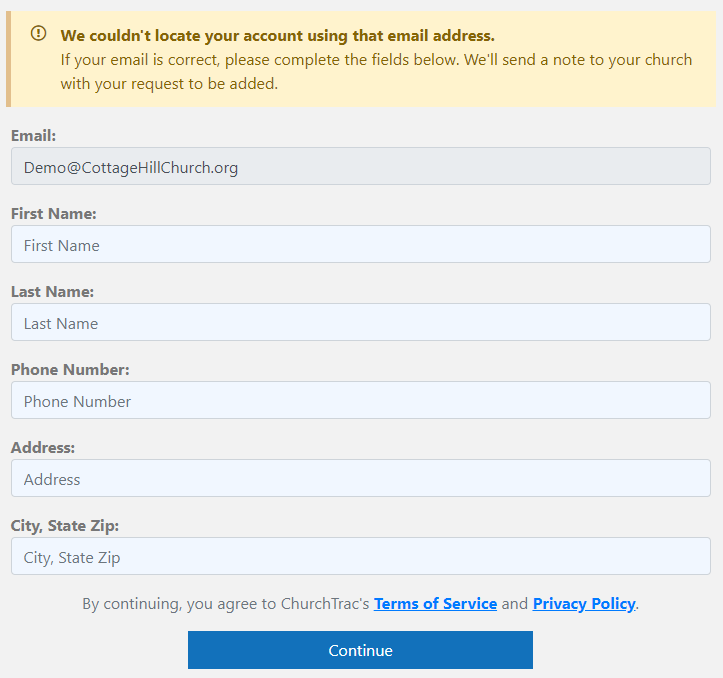Click the City, State Zip label

(x=65, y=526)
